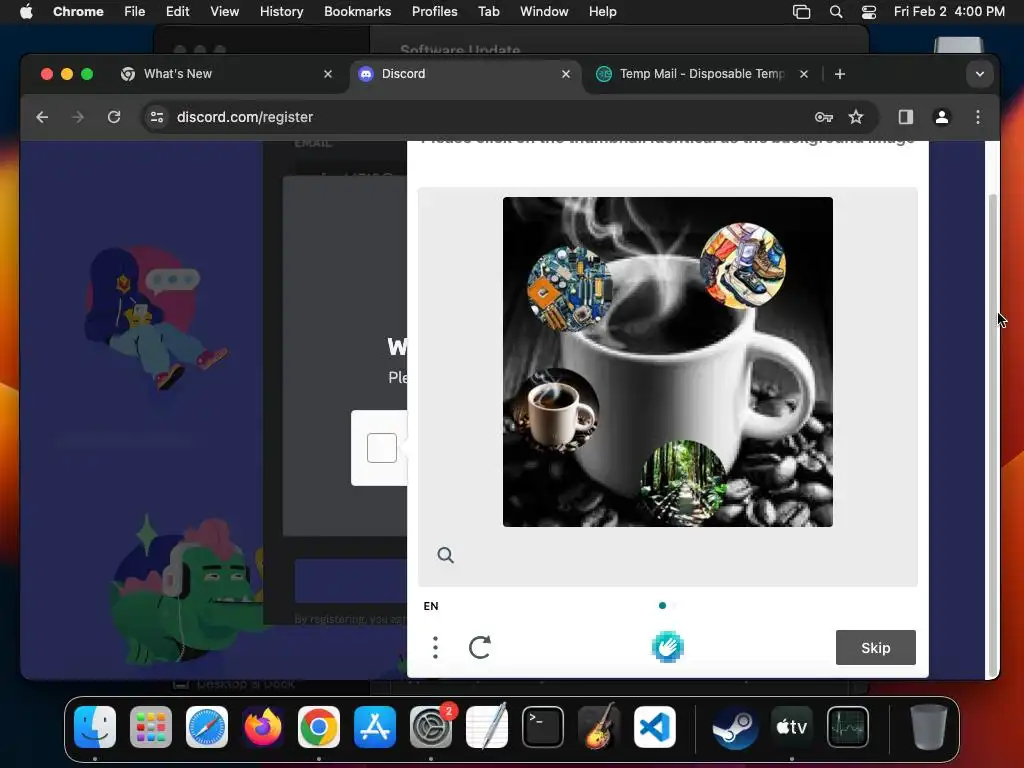1024x768 pixels.
Task: Bookmark this page with the star icon
Action: (856, 117)
